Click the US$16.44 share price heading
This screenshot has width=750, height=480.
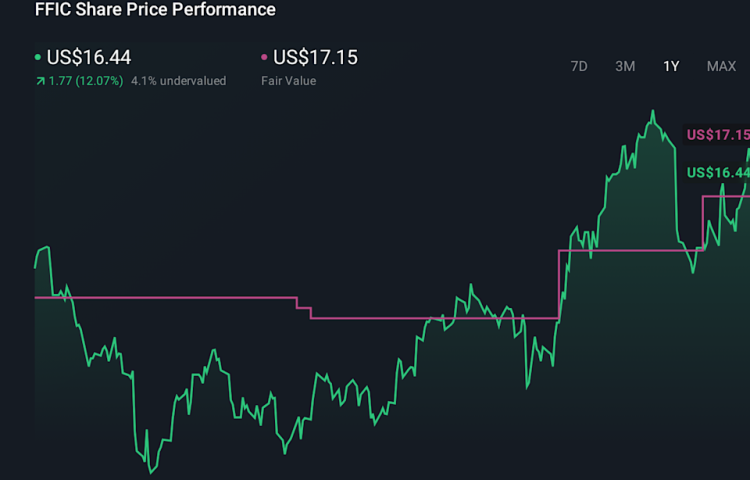[89, 58]
